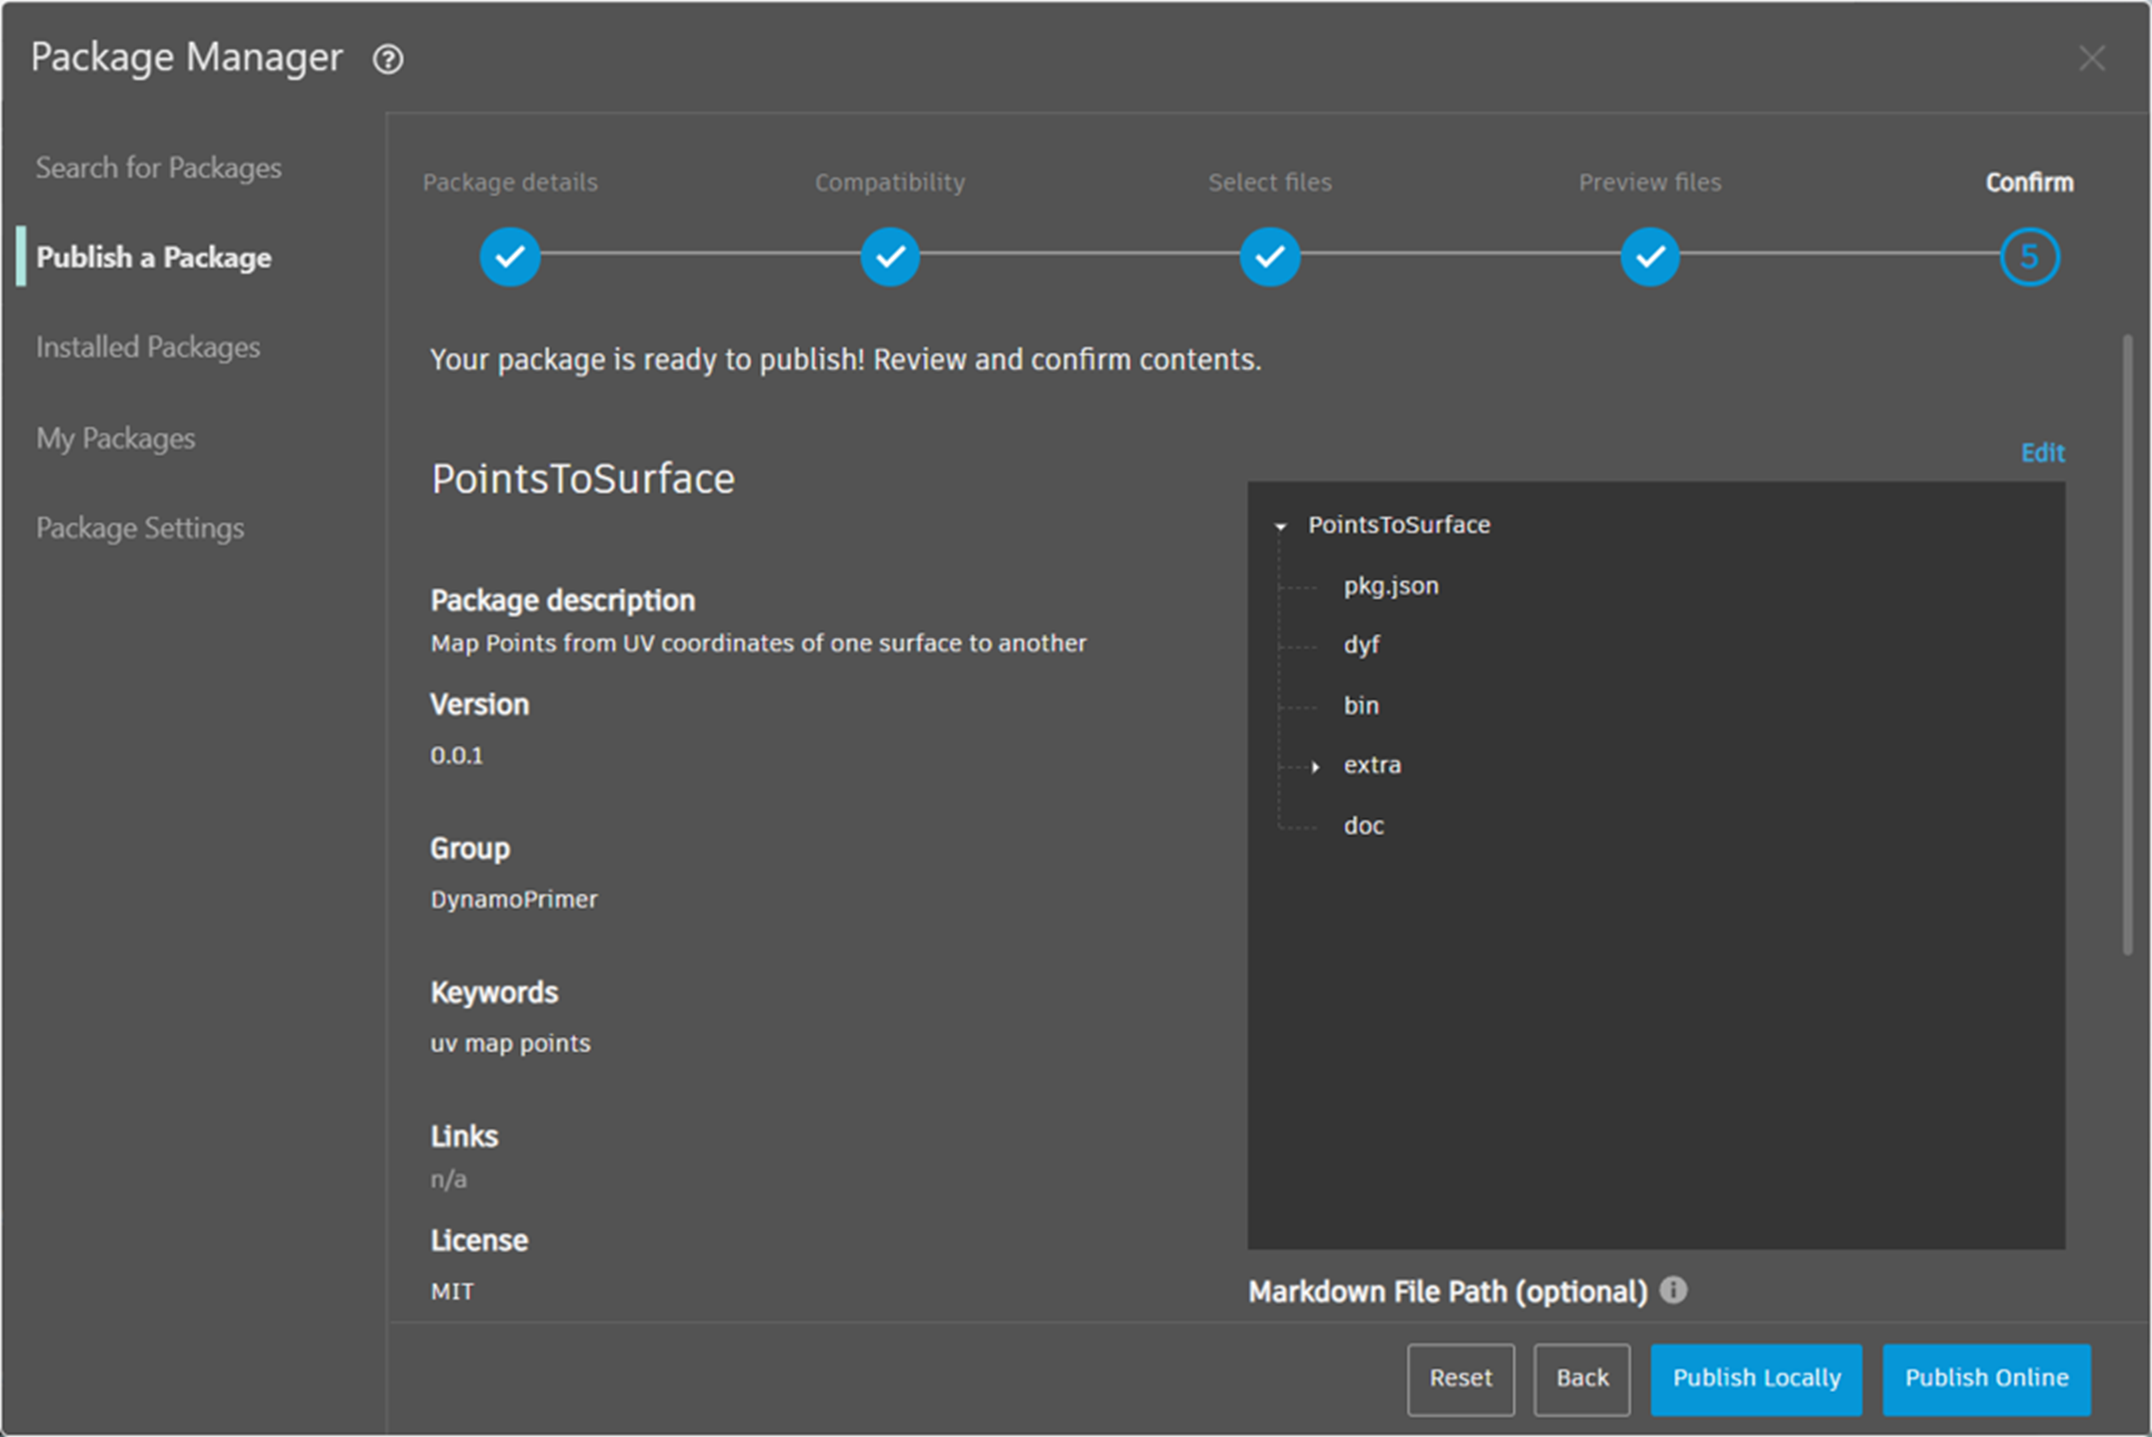Click the vertical scrollbar on right
This screenshot has height=1437, width=2152.
tap(2127, 645)
